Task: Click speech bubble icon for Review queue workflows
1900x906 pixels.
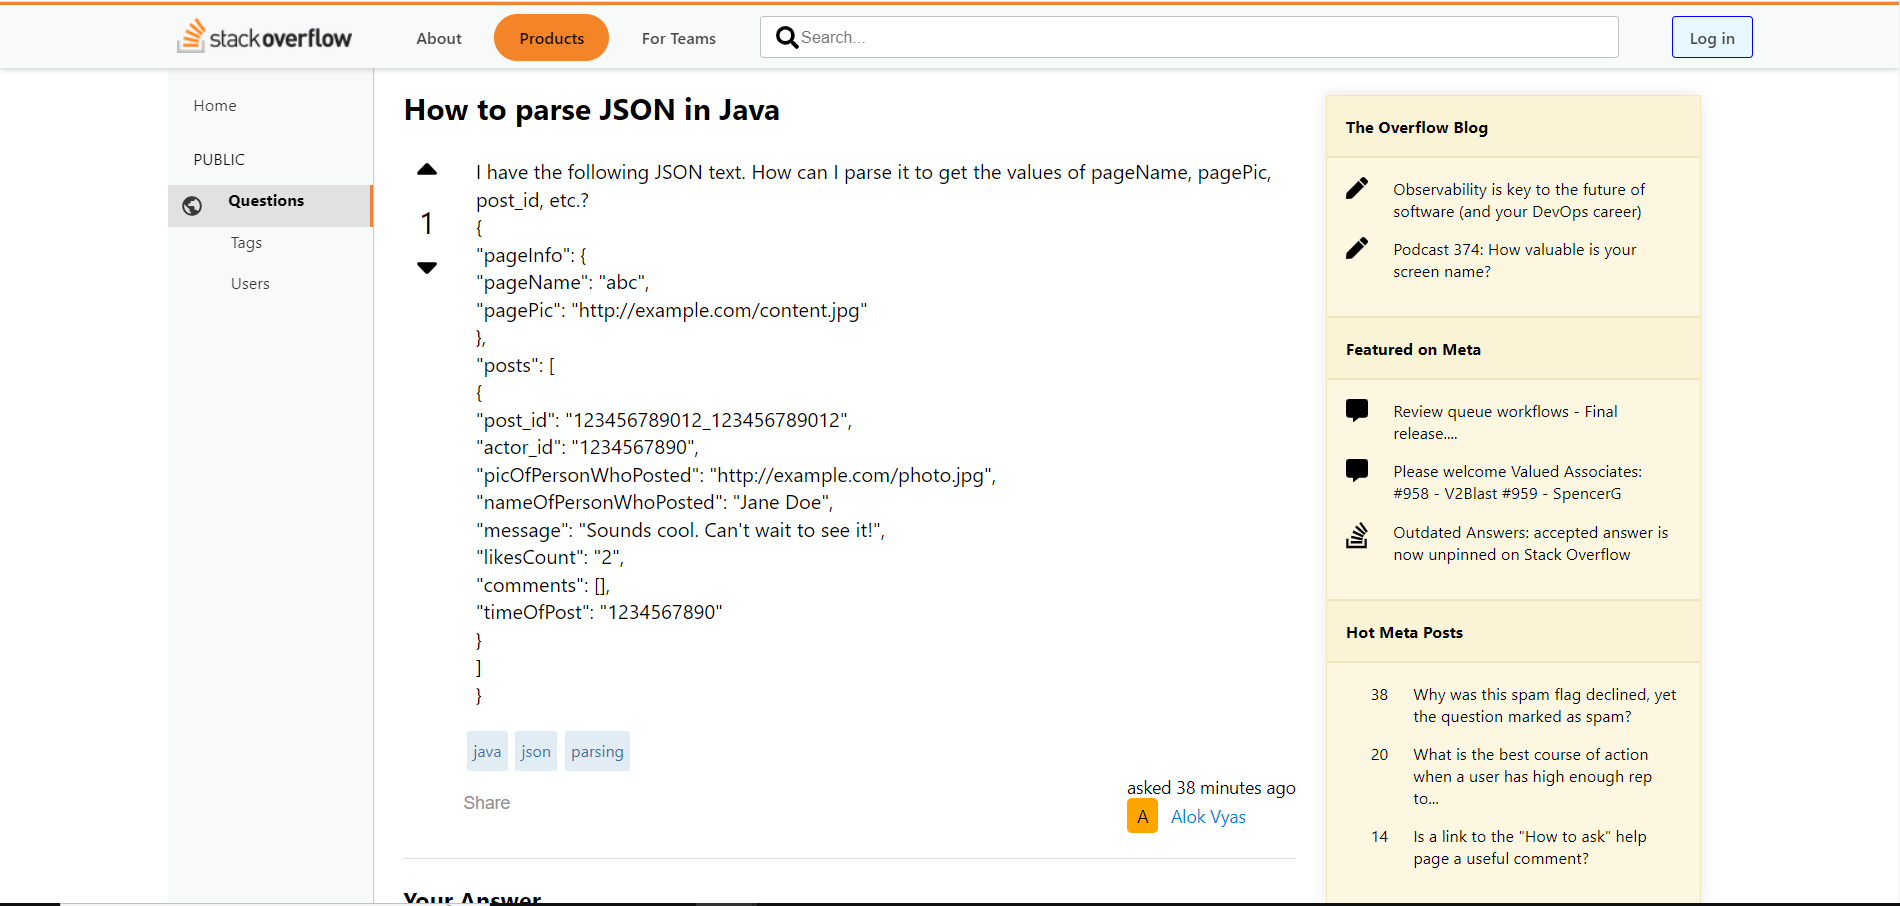Action: [1357, 410]
